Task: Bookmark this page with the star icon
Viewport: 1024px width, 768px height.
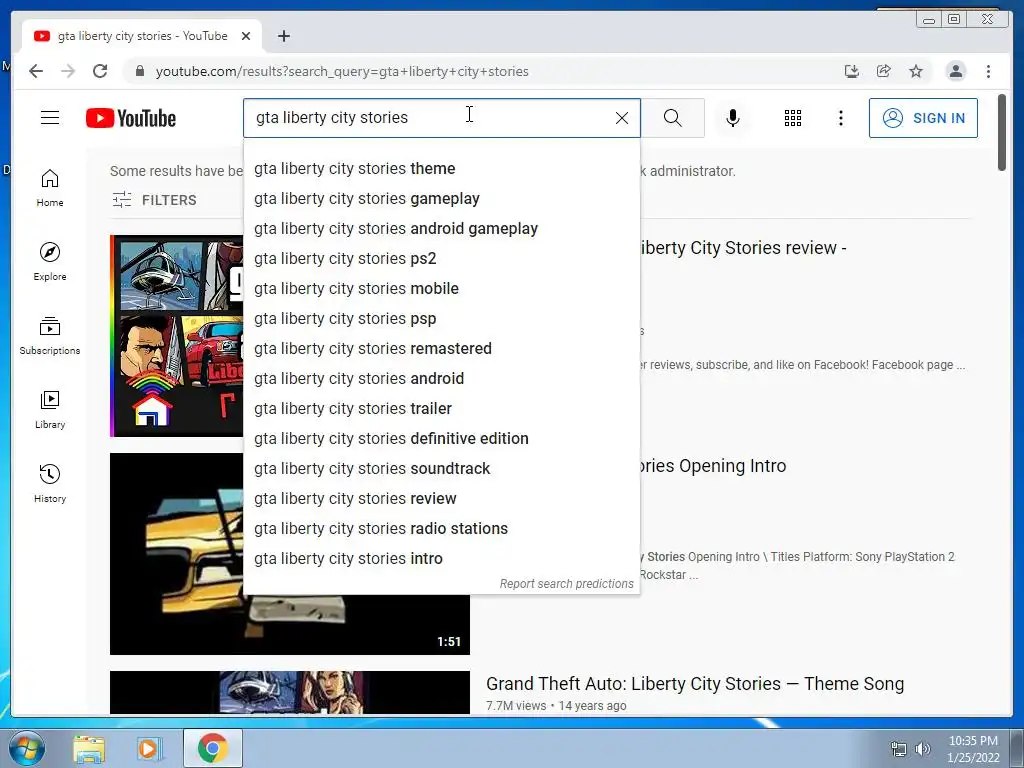Action: (x=916, y=71)
